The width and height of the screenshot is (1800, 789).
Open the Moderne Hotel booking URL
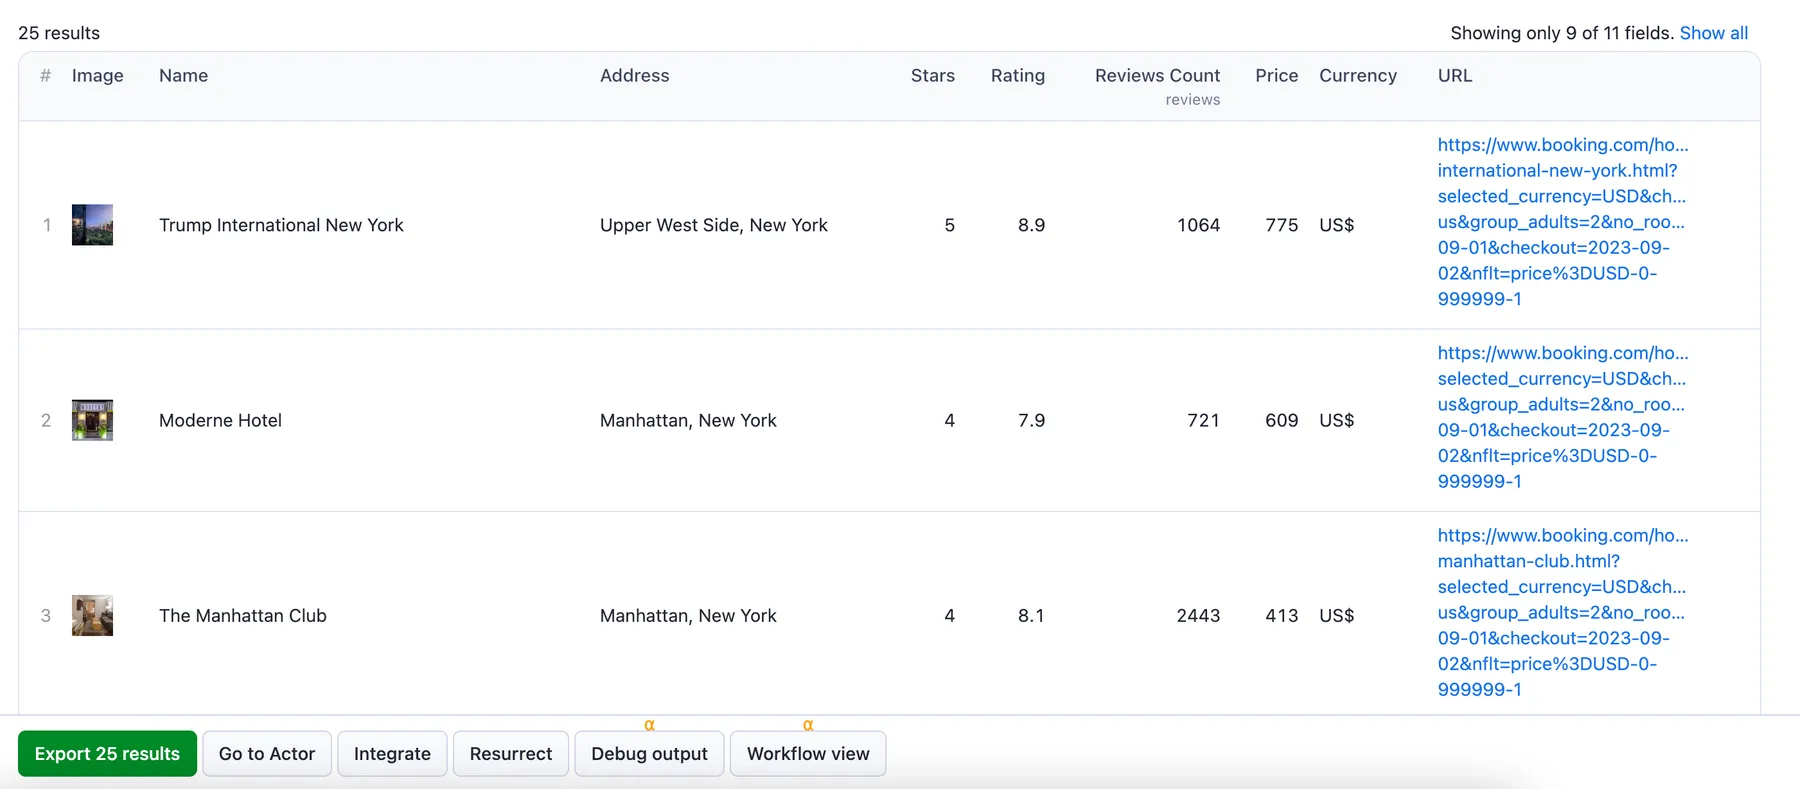[x=1562, y=417]
